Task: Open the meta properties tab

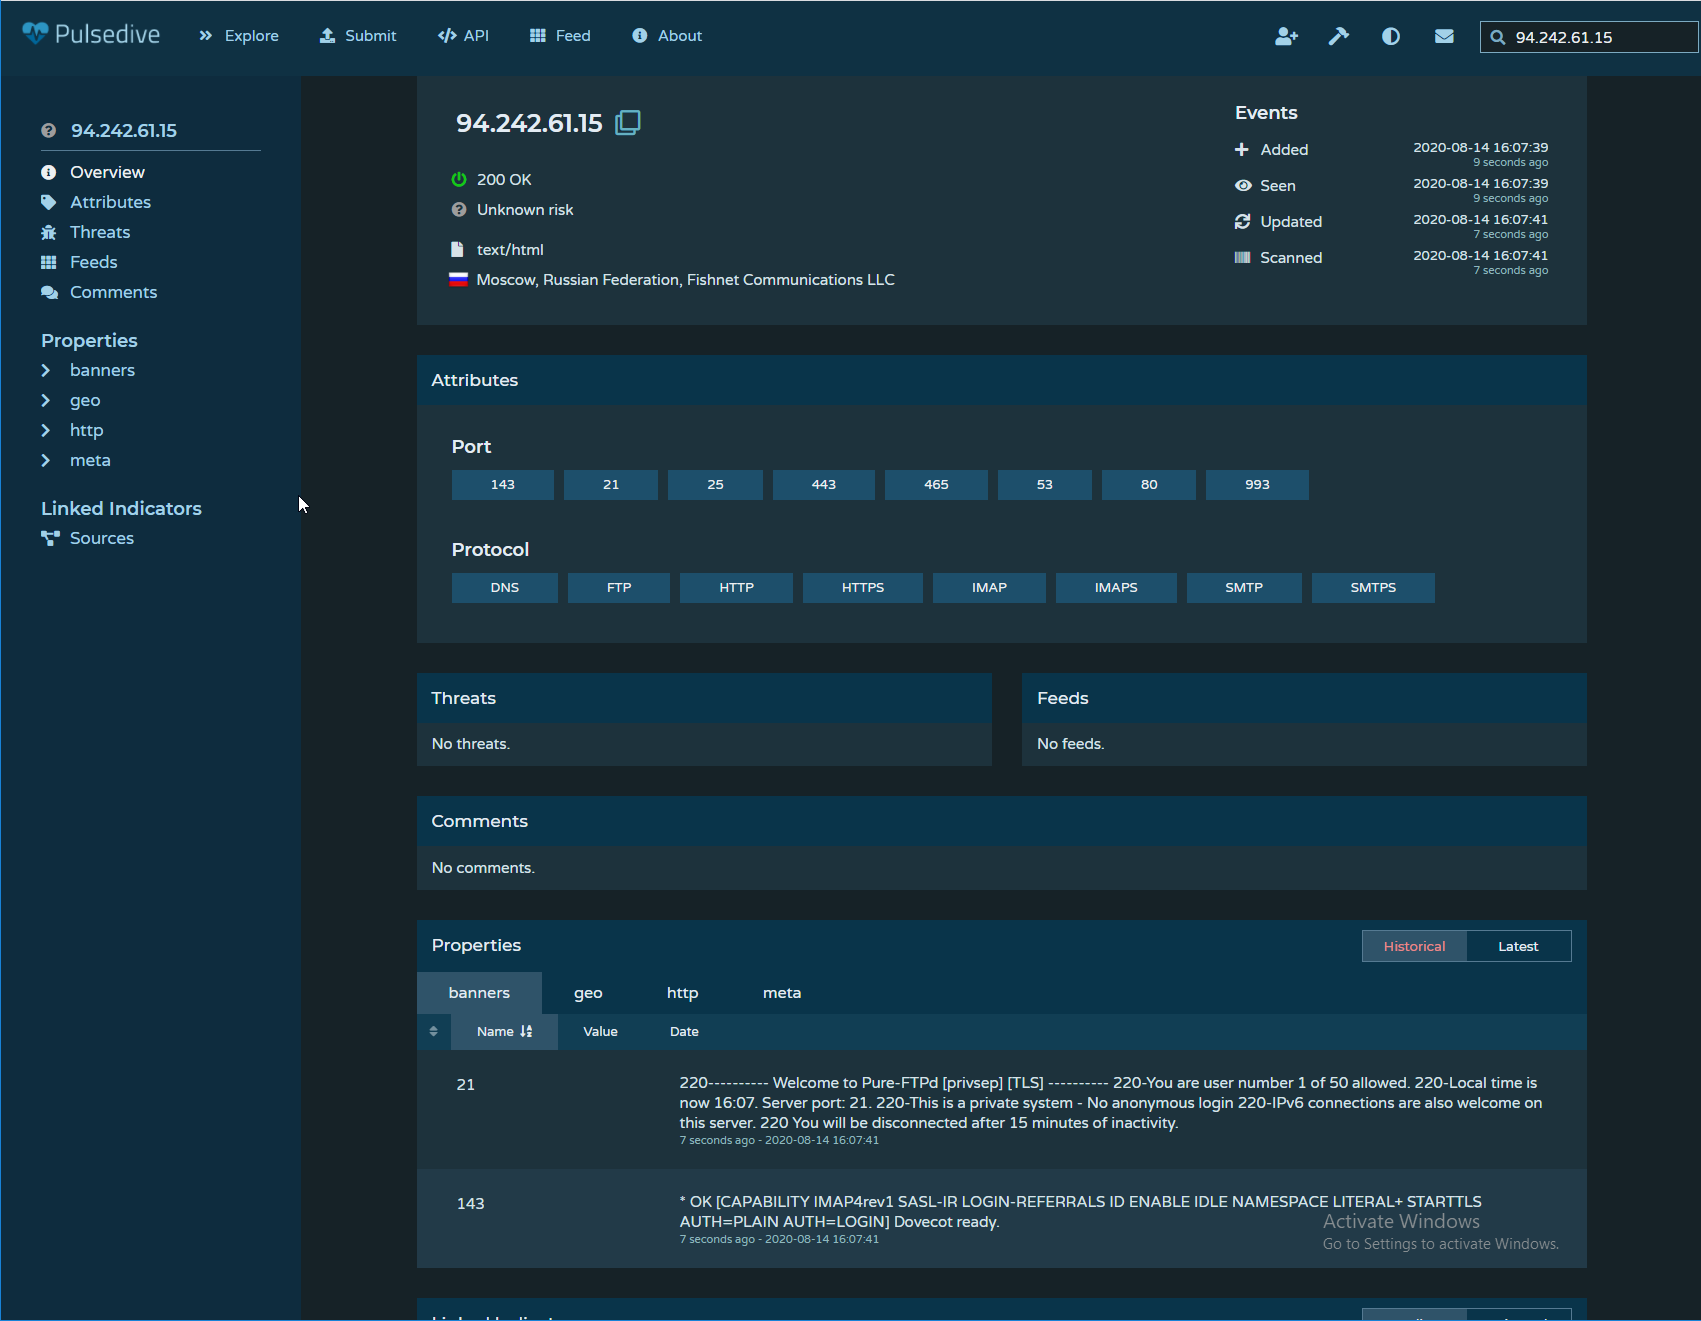Action: 782,993
